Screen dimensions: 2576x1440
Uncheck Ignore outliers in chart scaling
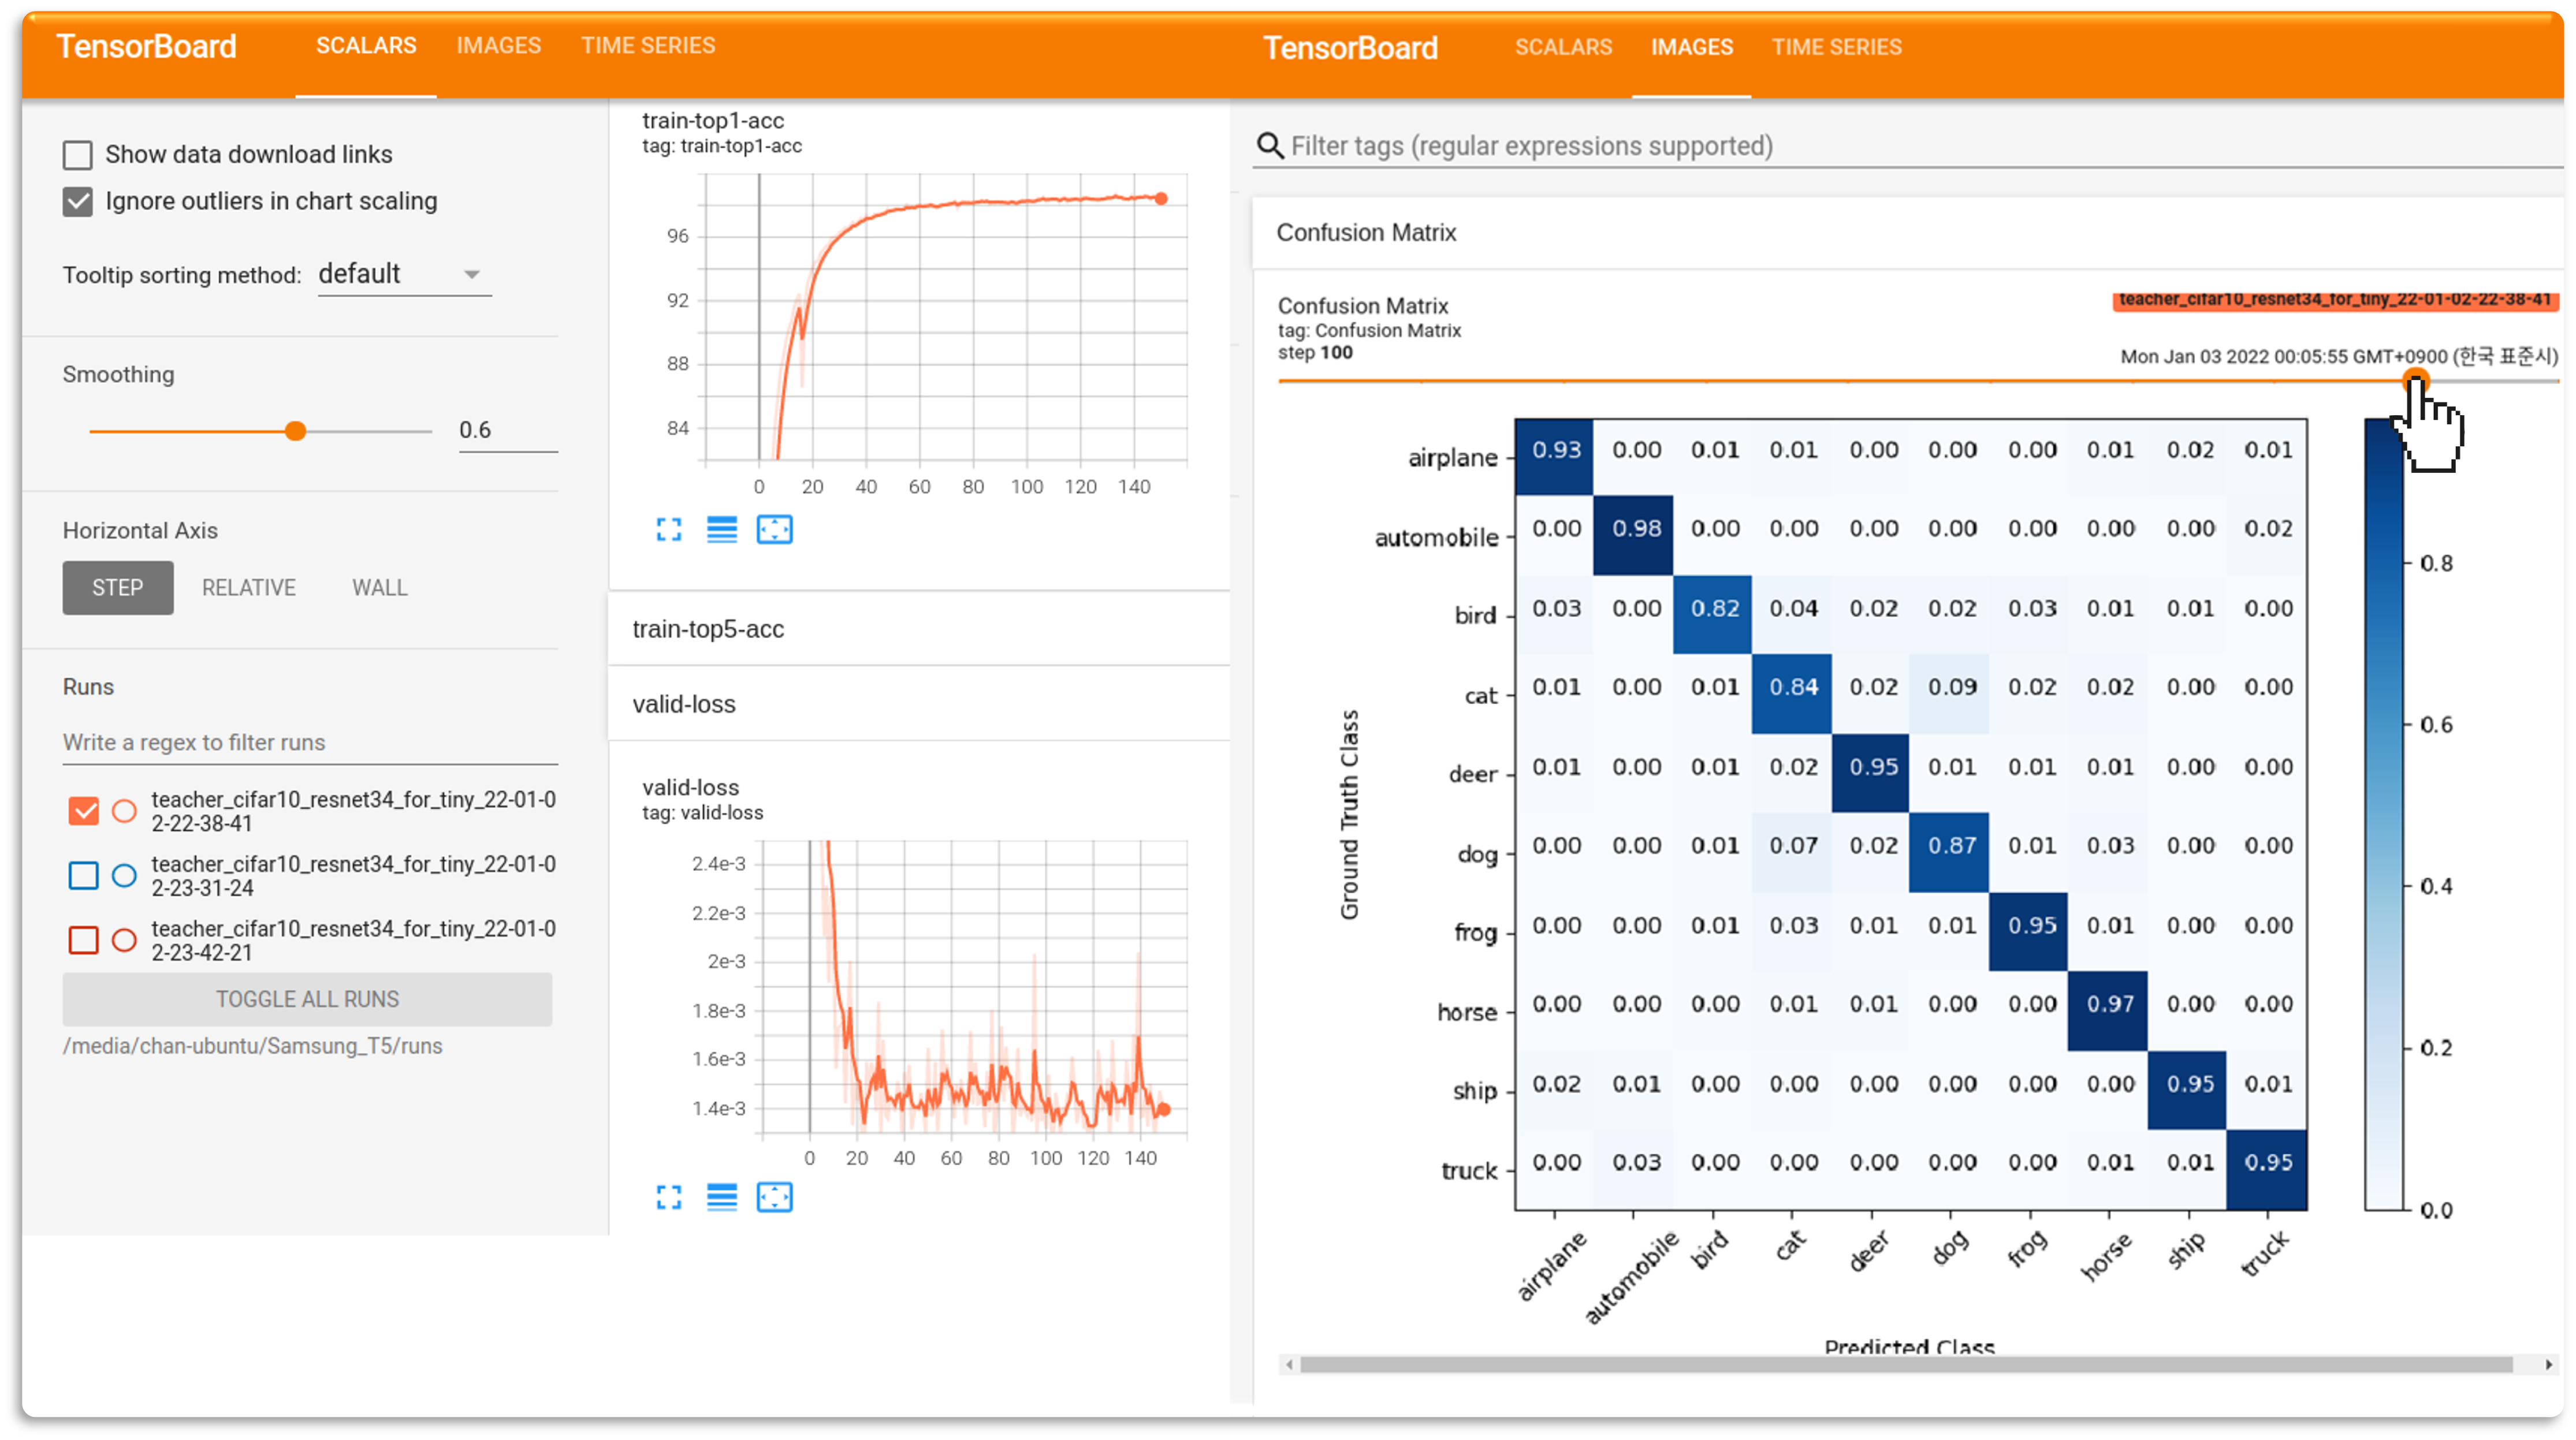[78, 202]
